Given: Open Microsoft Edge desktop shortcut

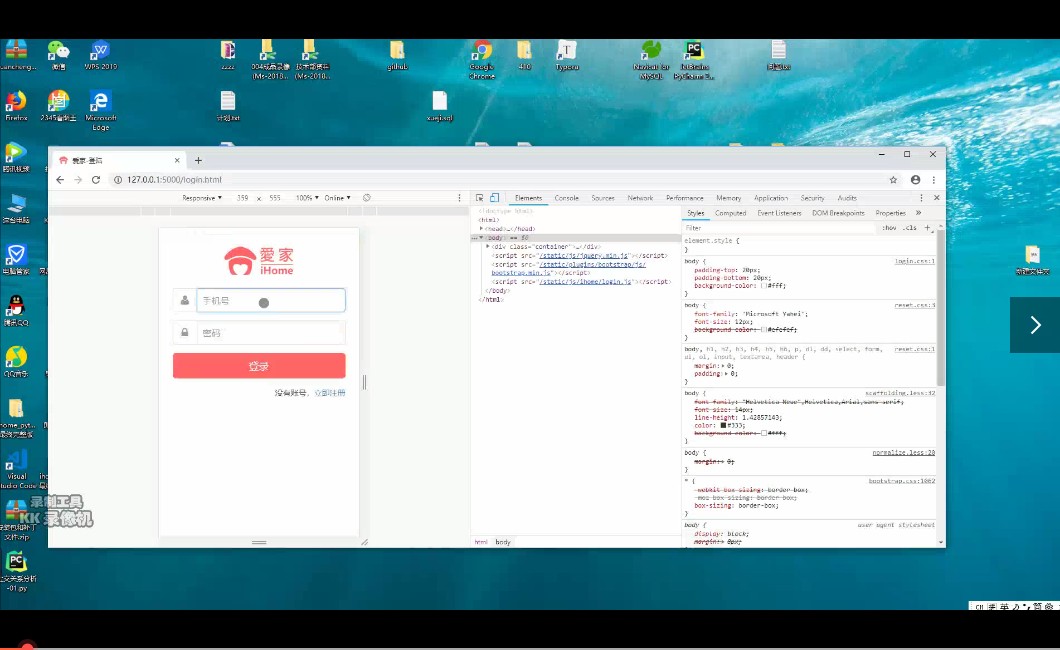Looking at the screenshot, I should click(100, 111).
